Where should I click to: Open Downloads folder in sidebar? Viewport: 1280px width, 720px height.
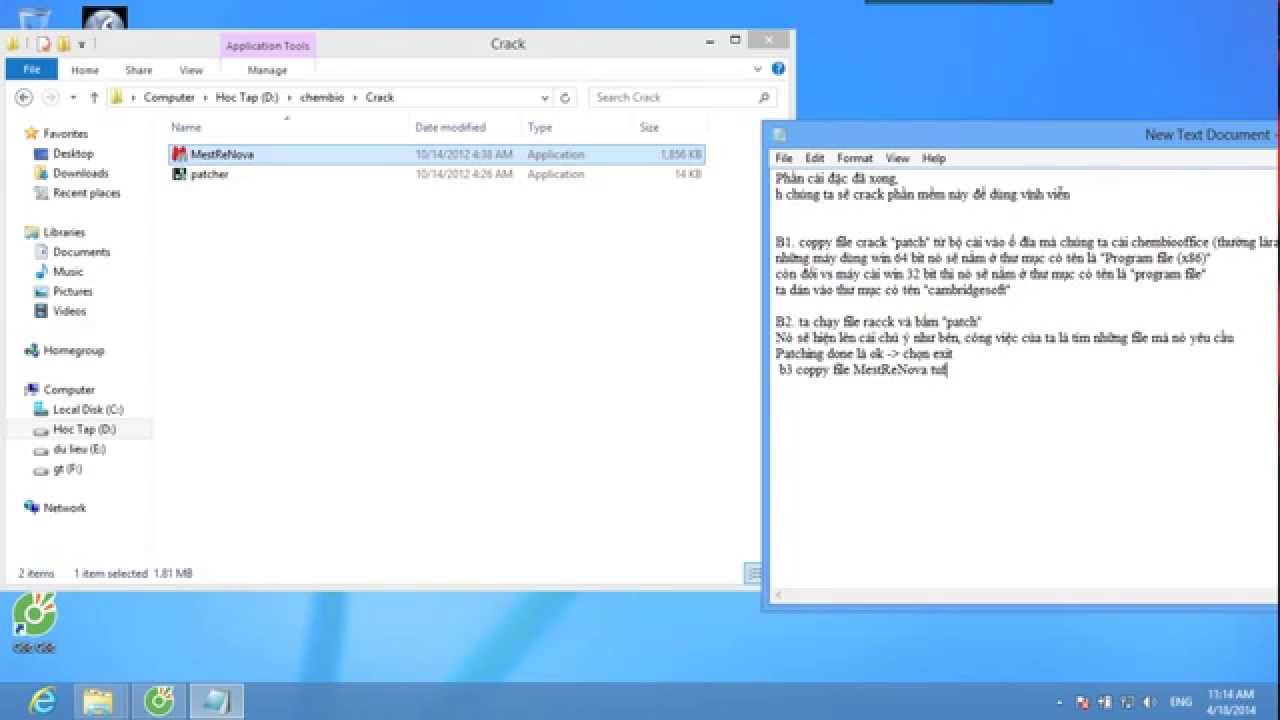(x=80, y=173)
